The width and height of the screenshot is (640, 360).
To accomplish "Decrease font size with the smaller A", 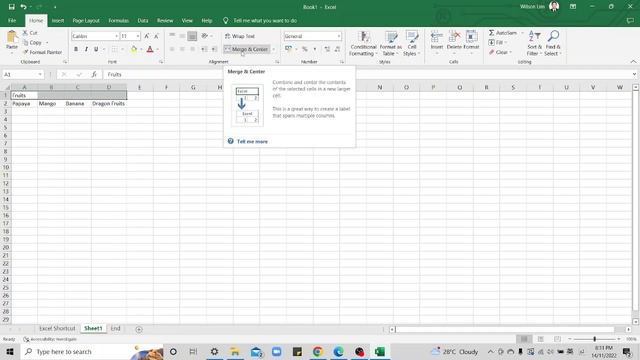I will pyautogui.click(x=156, y=36).
